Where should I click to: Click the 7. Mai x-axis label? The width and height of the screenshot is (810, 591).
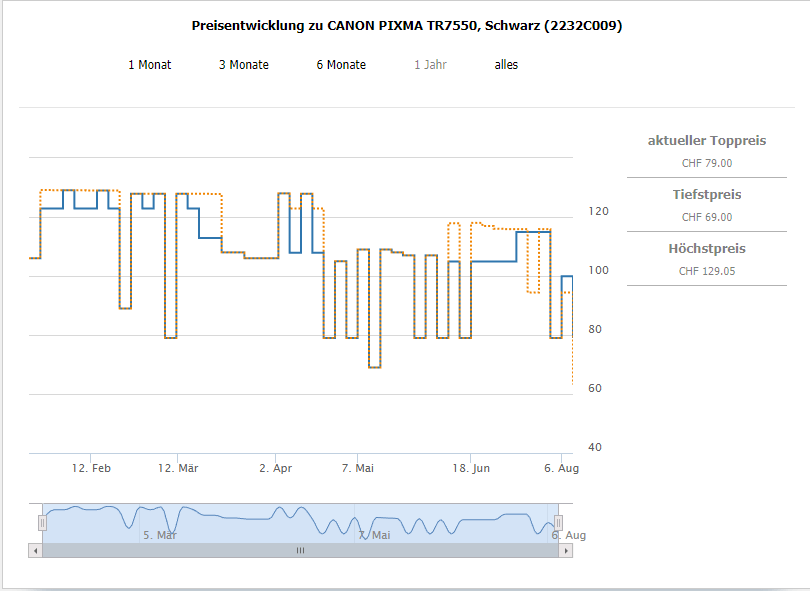click(x=357, y=468)
